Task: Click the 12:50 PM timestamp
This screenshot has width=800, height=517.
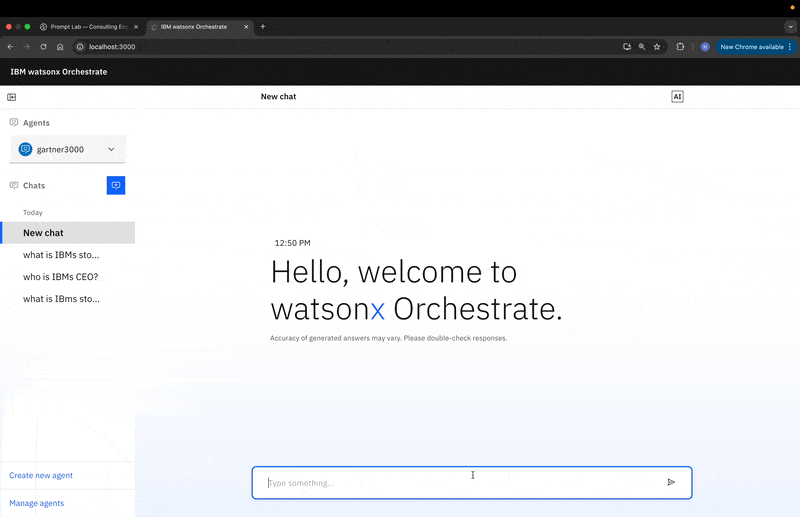Action: click(292, 243)
